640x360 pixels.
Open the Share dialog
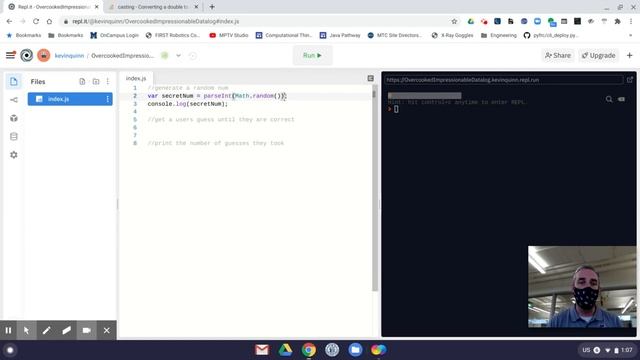click(x=558, y=56)
